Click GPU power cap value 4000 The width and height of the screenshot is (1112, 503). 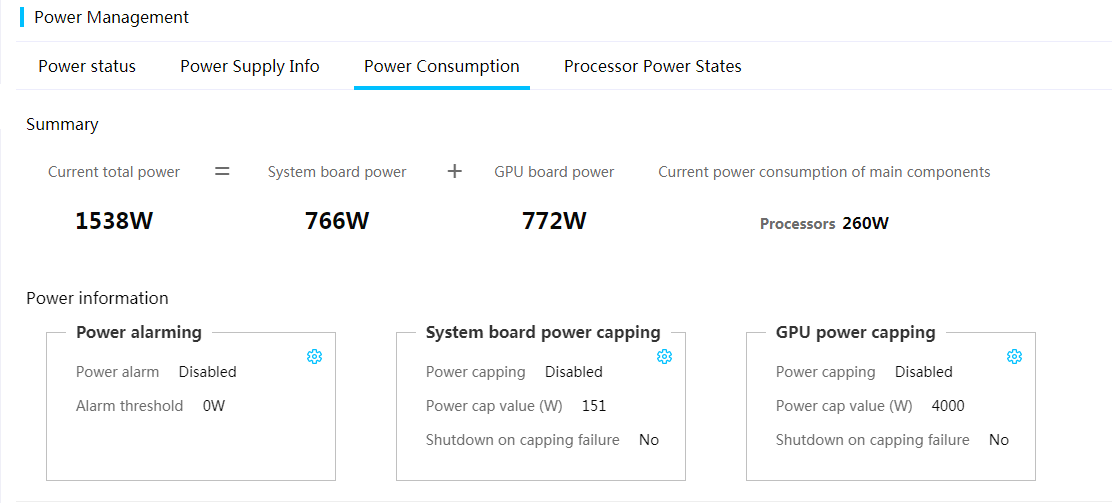(x=948, y=406)
